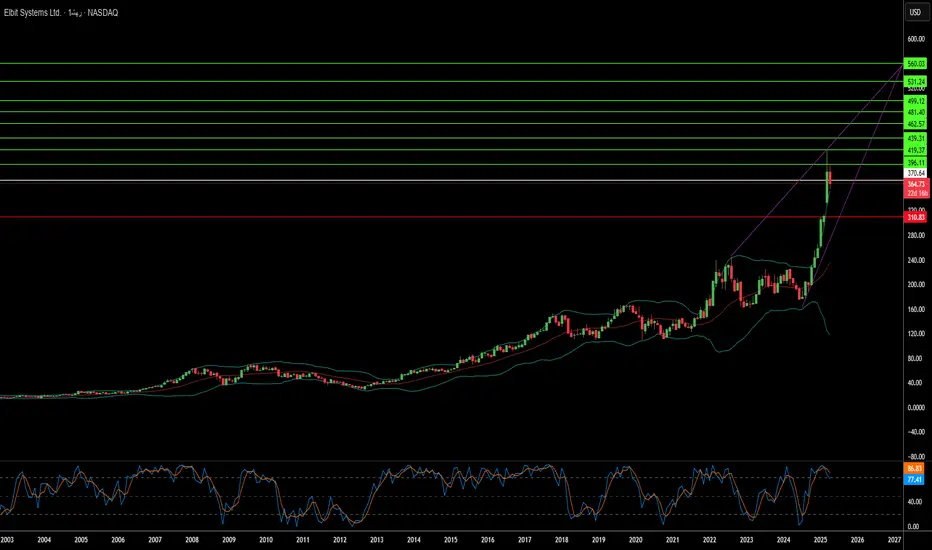The height and width of the screenshot is (550, 932).
Task: Click the 2008 year label on time axis
Action: point(191,540)
